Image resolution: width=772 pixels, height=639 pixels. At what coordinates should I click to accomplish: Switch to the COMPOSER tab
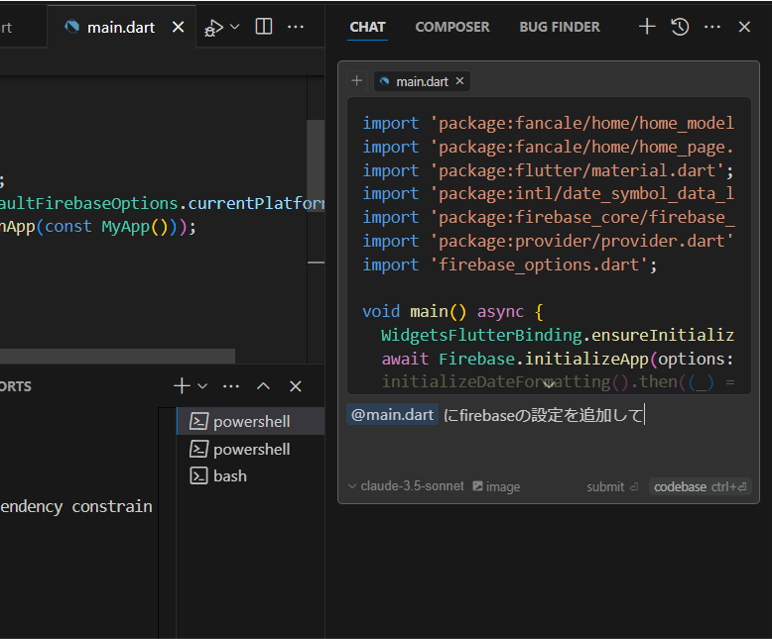[x=452, y=27]
